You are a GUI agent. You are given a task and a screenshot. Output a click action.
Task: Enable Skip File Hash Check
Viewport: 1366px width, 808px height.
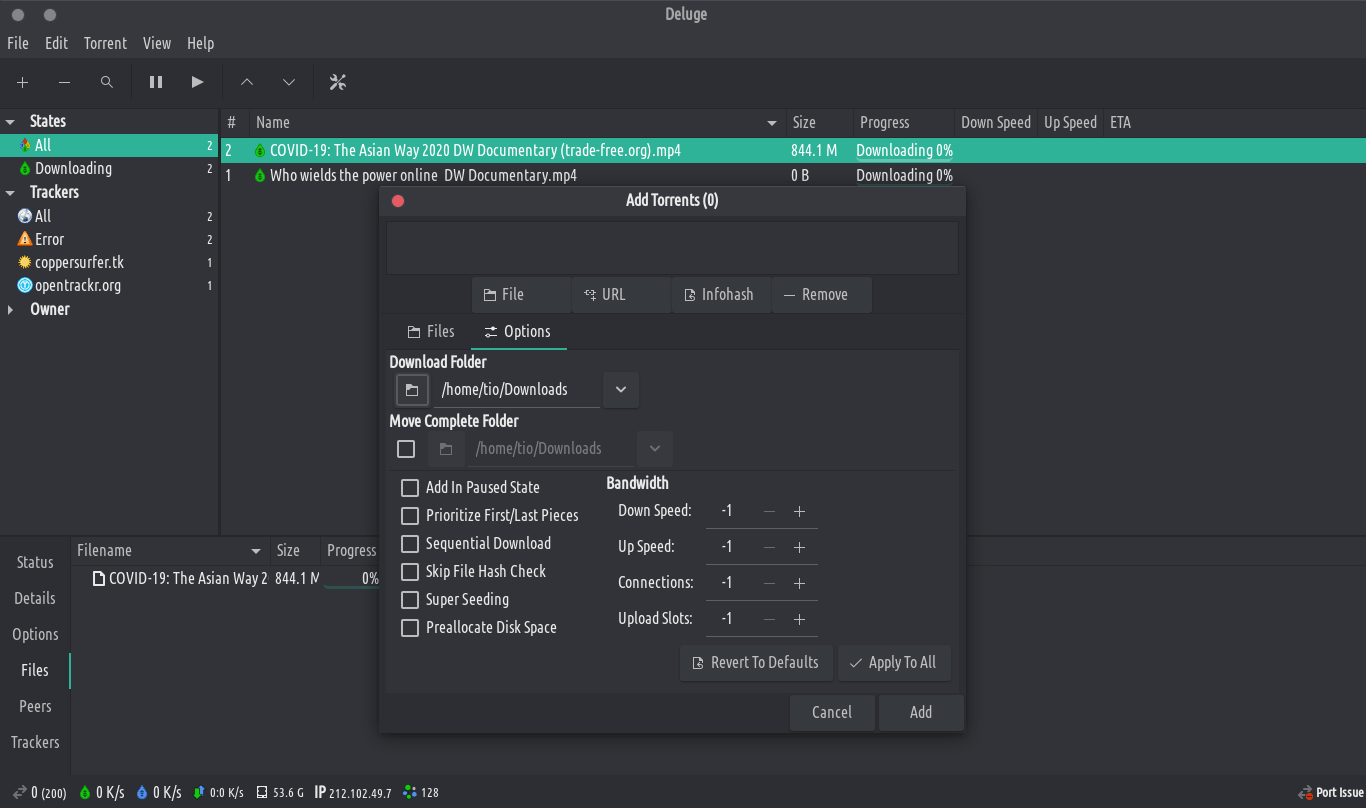(x=409, y=572)
